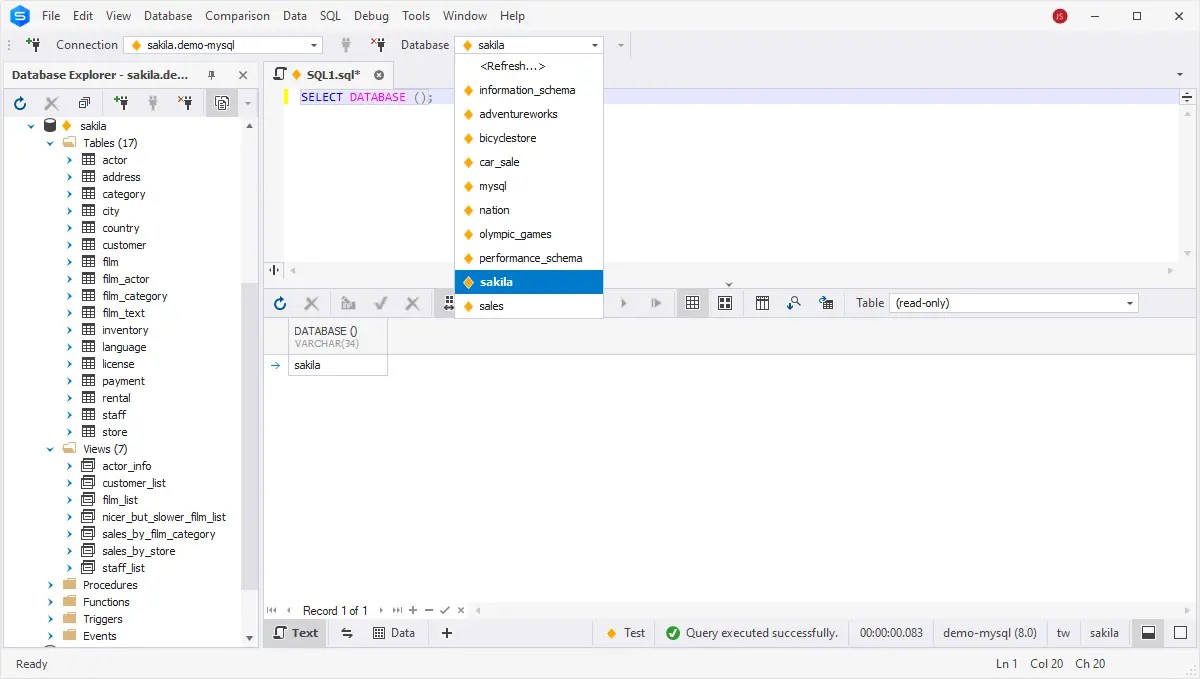Open the Debug menu
Image resolution: width=1200 pixels, height=679 pixels.
371,16
